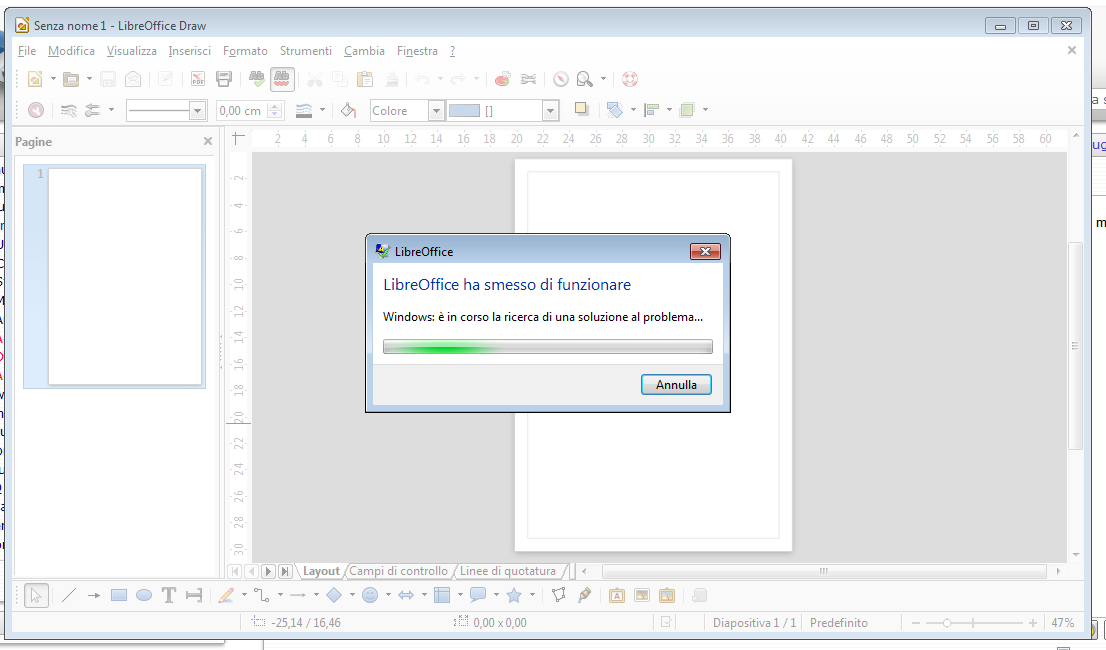Viewport: 1106px width, 650px height.
Task: Select the Text tool
Action: pyautogui.click(x=169, y=596)
